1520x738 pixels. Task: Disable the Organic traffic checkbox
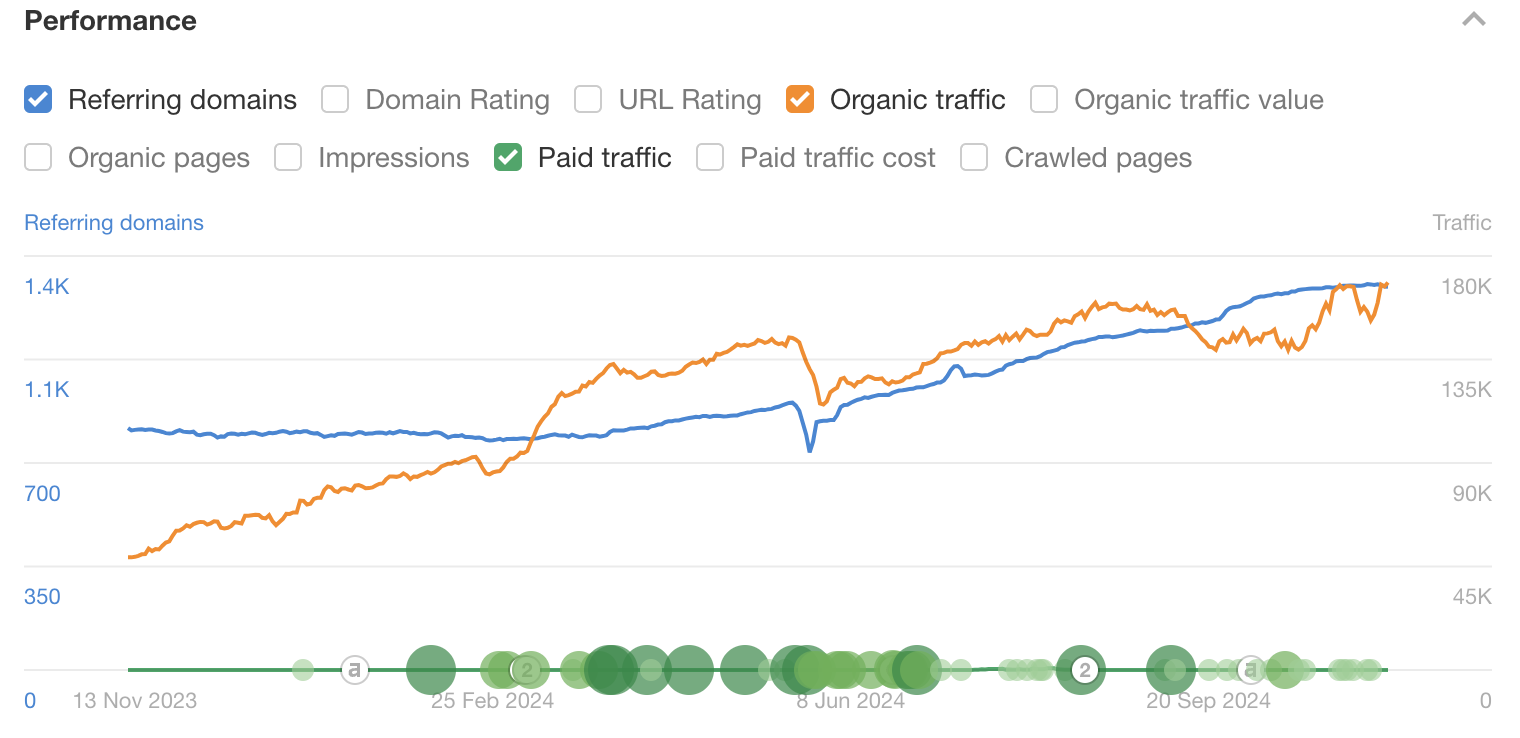pos(799,100)
